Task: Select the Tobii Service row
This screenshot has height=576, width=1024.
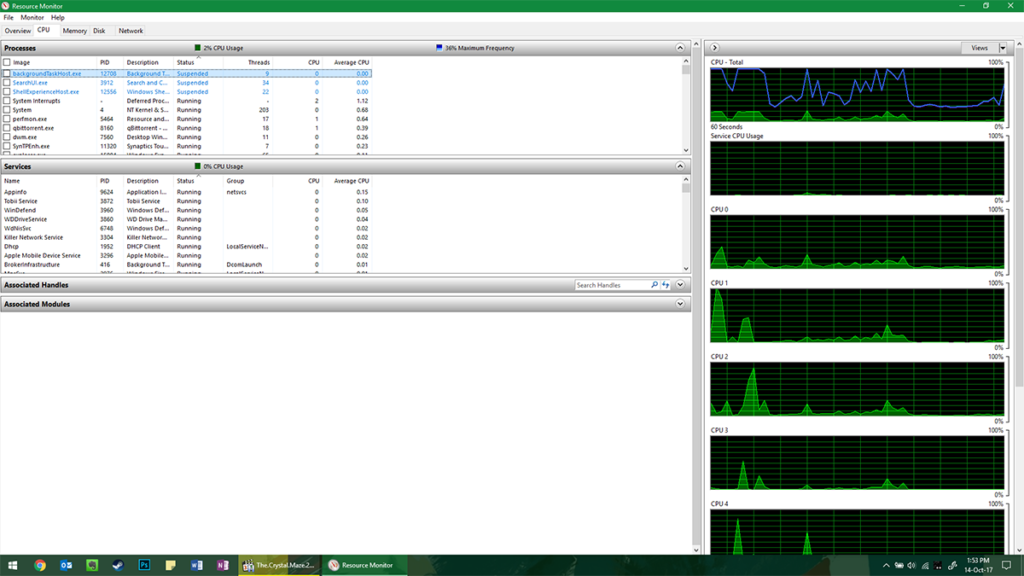Action: (21, 201)
